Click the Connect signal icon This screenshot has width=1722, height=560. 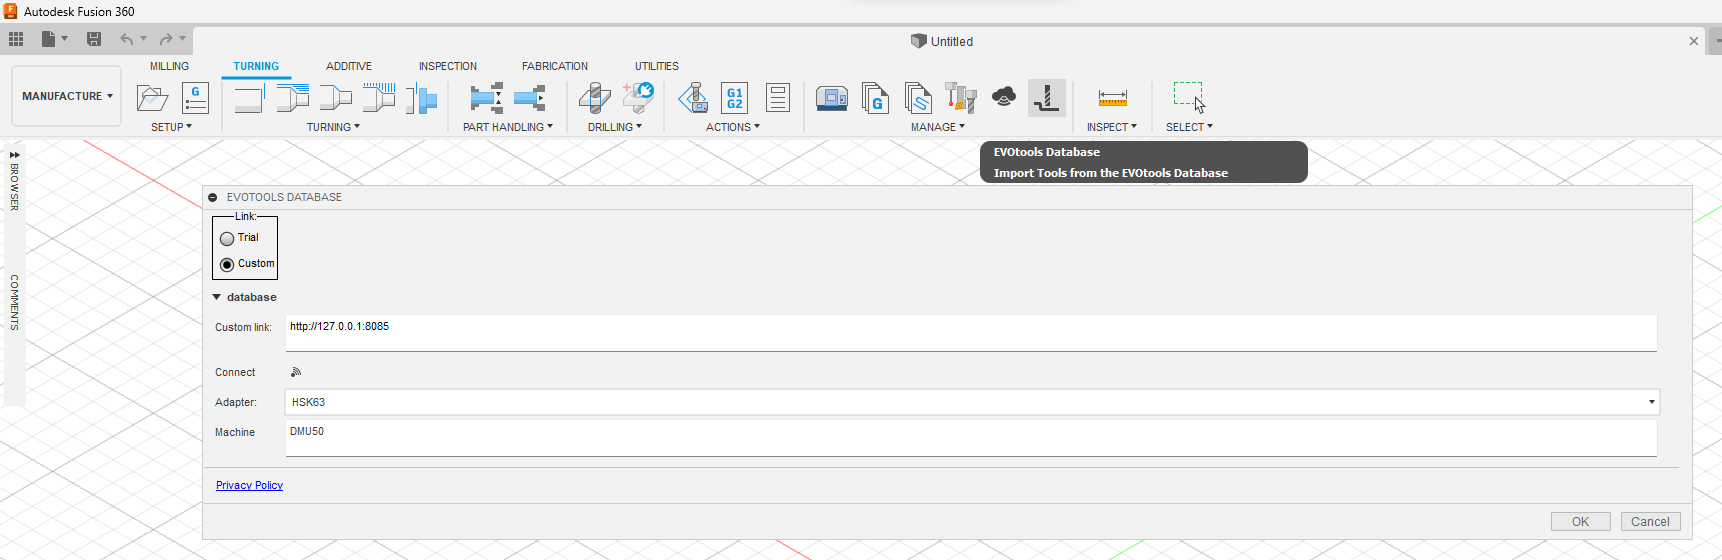click(x=296, y=372)
